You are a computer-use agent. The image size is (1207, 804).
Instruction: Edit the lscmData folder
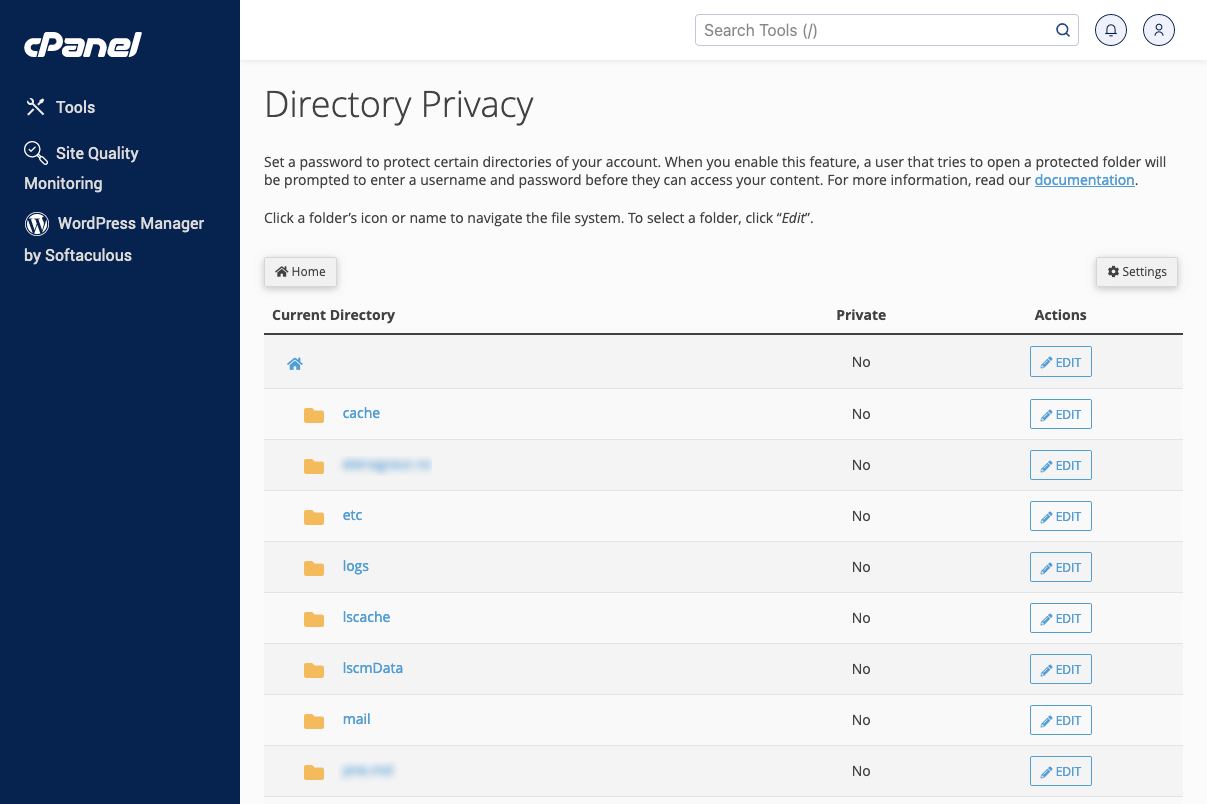pos(1061,669)
